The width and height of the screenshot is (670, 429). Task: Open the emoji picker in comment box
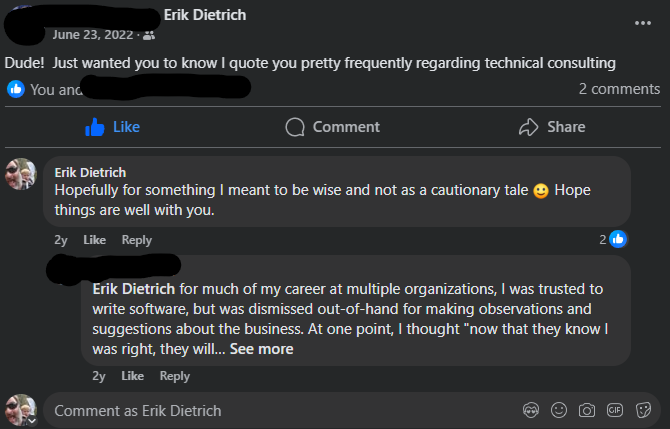pyautogui.click(x=560, y=410)
